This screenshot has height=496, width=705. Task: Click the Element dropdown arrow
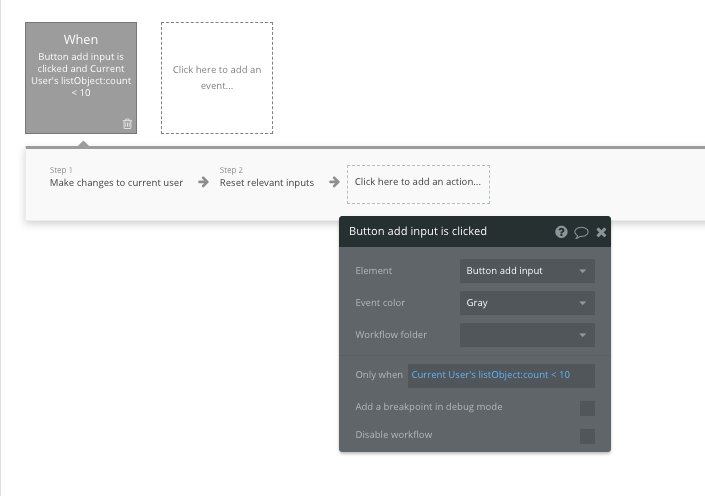coord(582,271)
